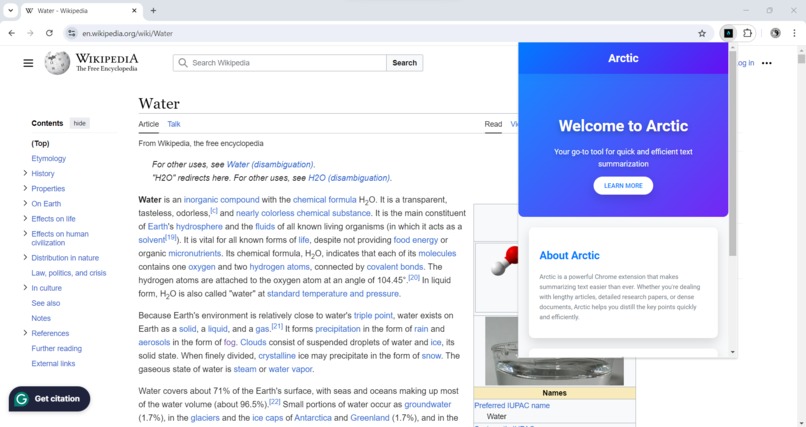Select the Article tab
The image size is (806, 427).
point(149,124)
